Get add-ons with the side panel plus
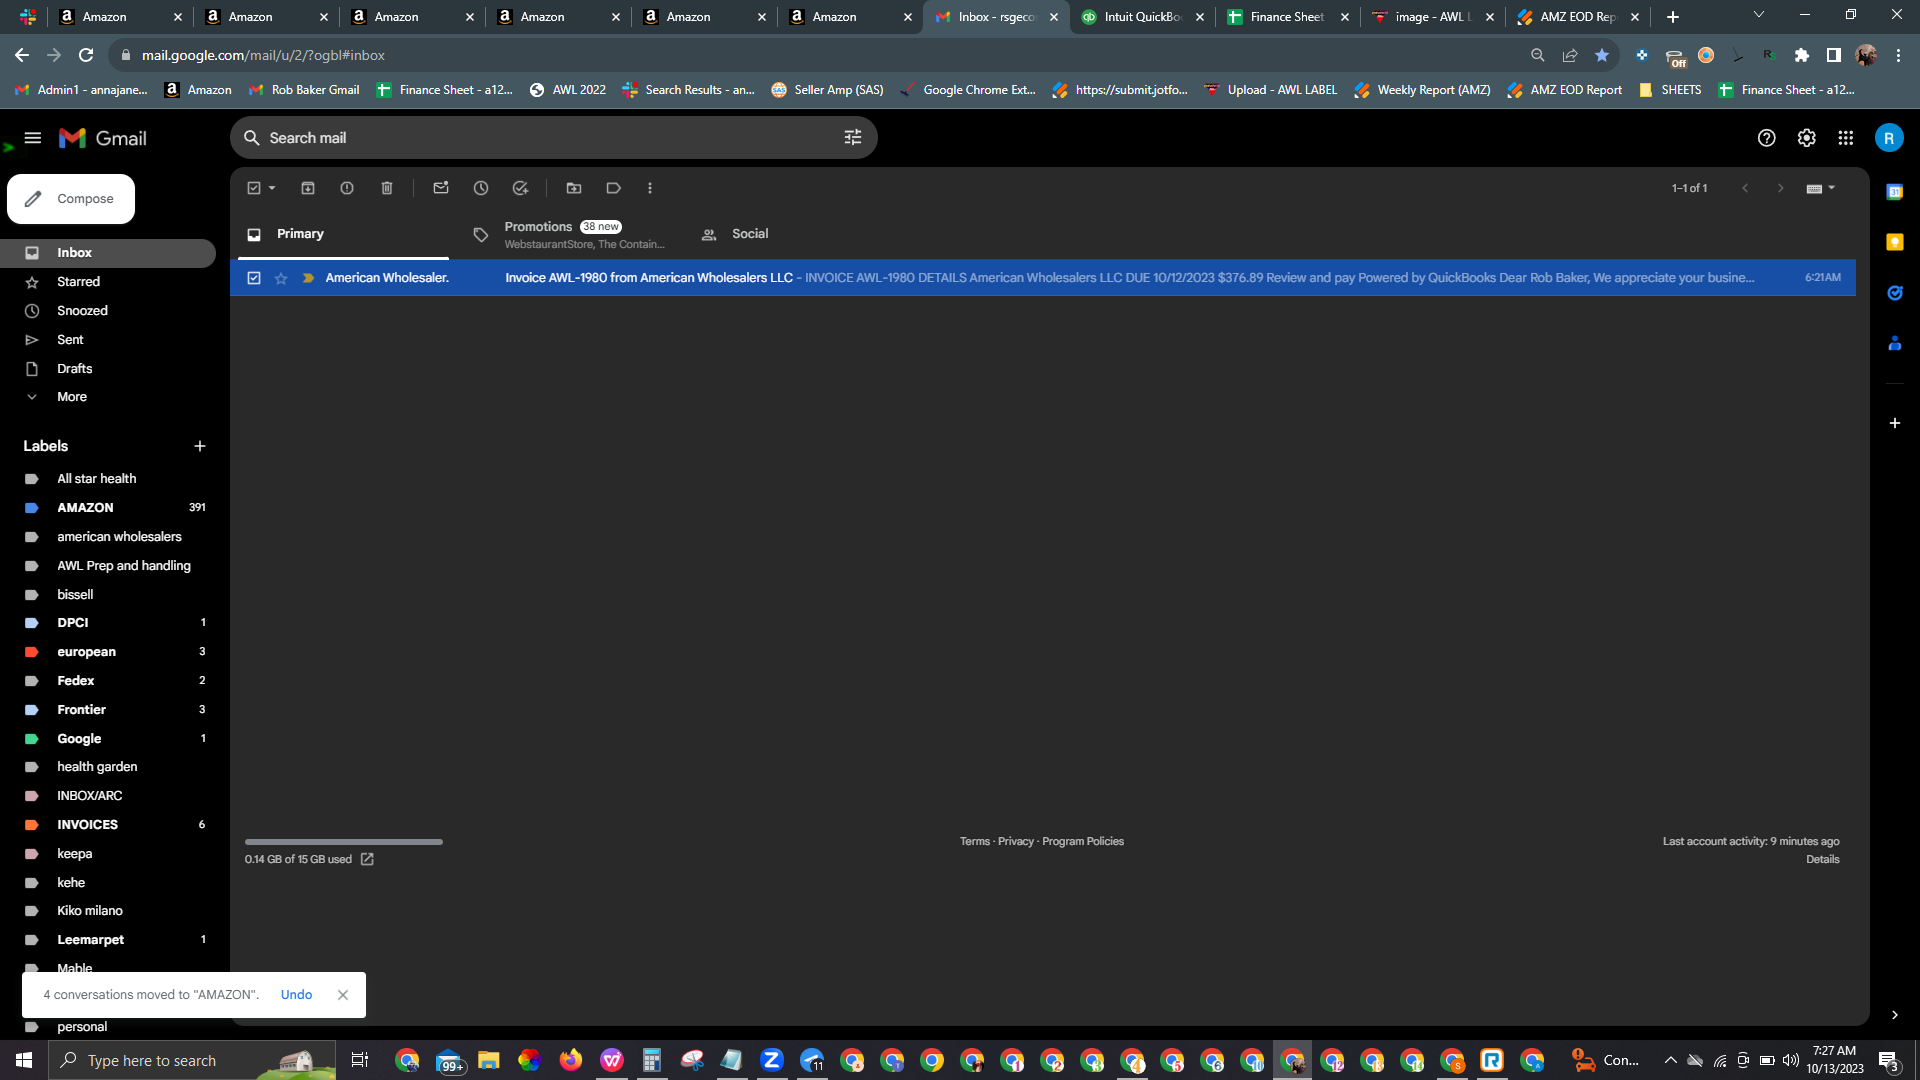 point(1895,423)
